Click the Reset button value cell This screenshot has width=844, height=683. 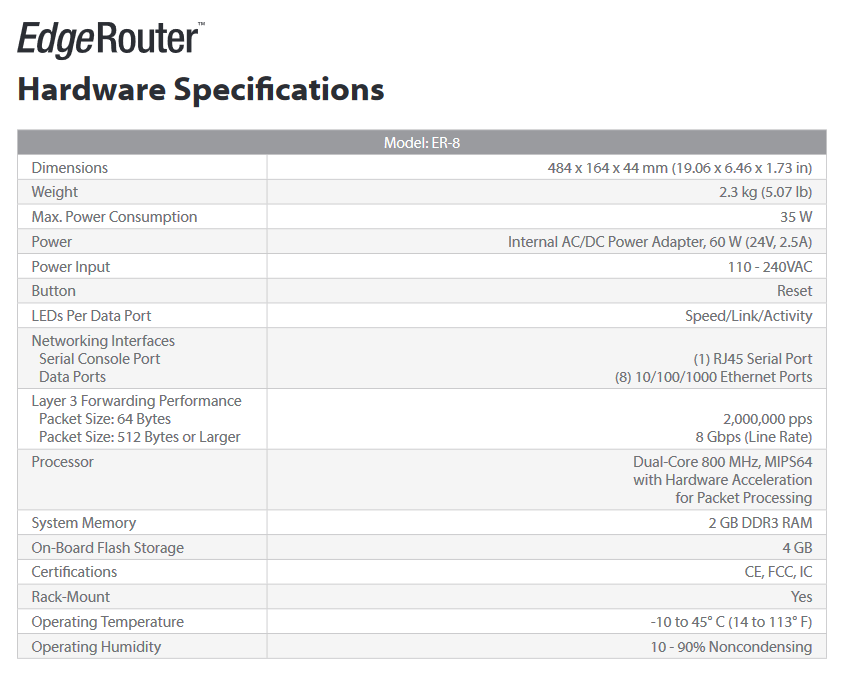pyautogui.click(x=546, y=291)
